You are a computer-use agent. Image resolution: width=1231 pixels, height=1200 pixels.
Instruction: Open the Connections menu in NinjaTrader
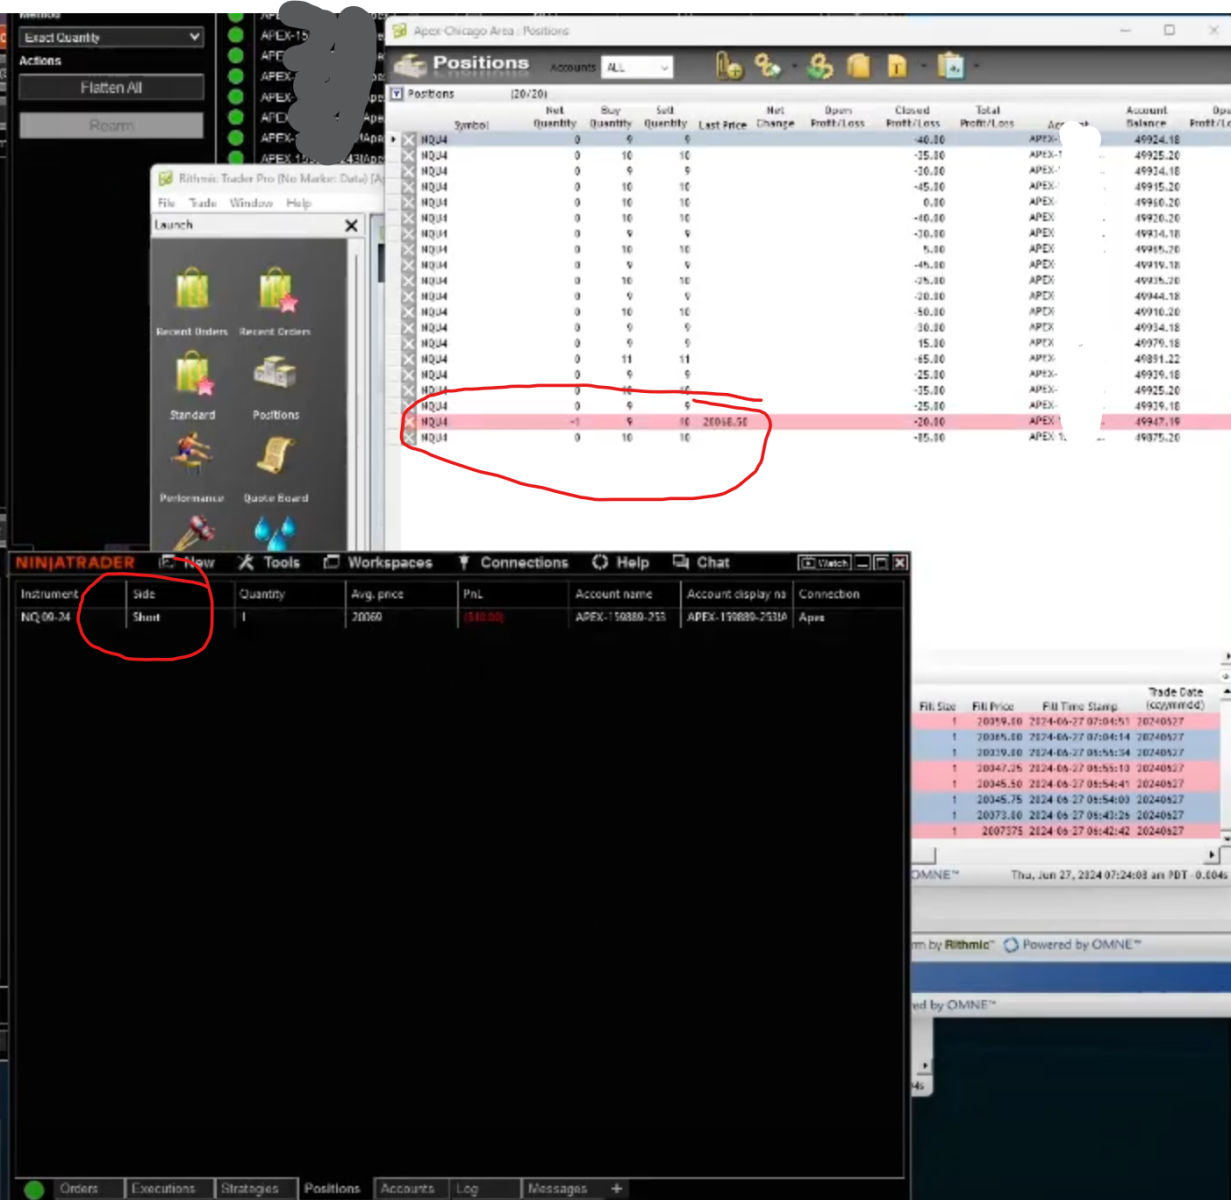(x=513, y=563)
